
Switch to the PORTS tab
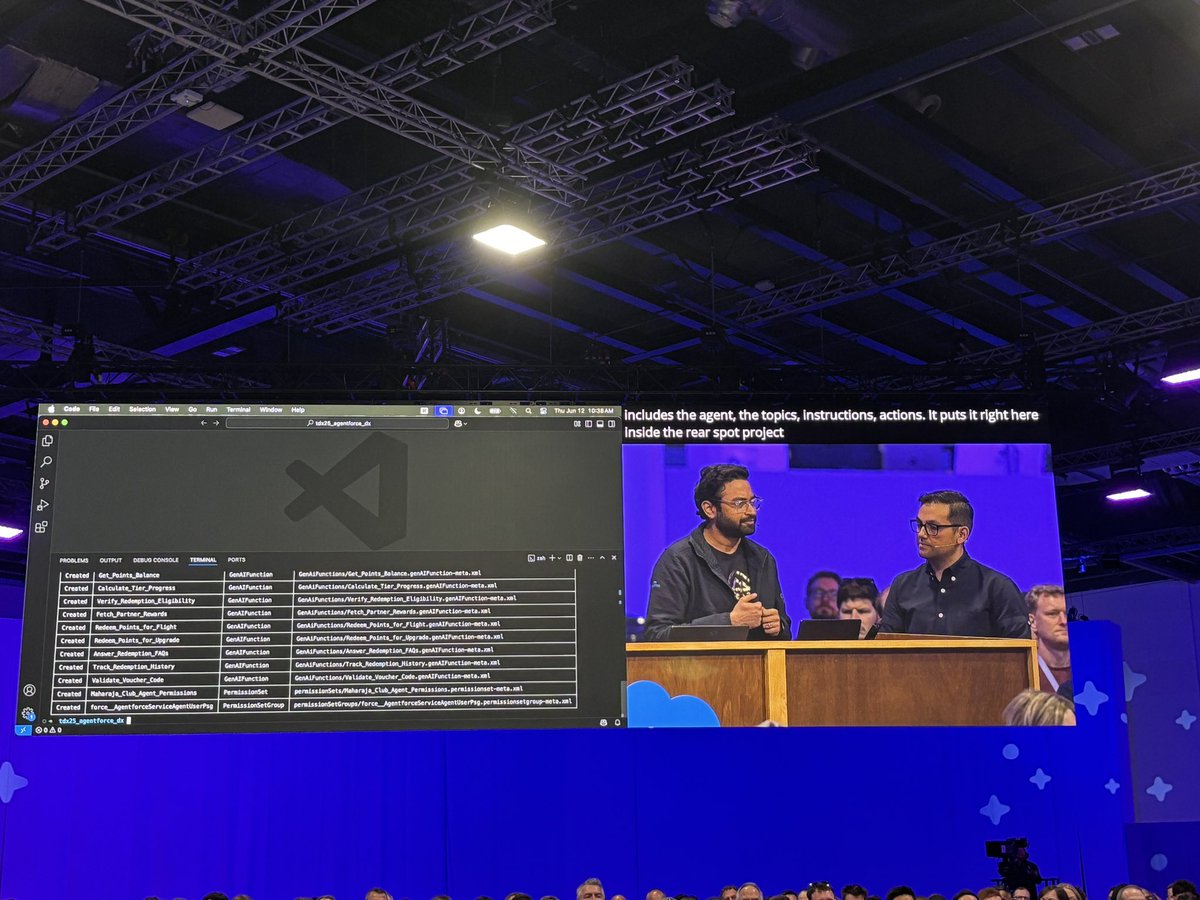(236, 560)
